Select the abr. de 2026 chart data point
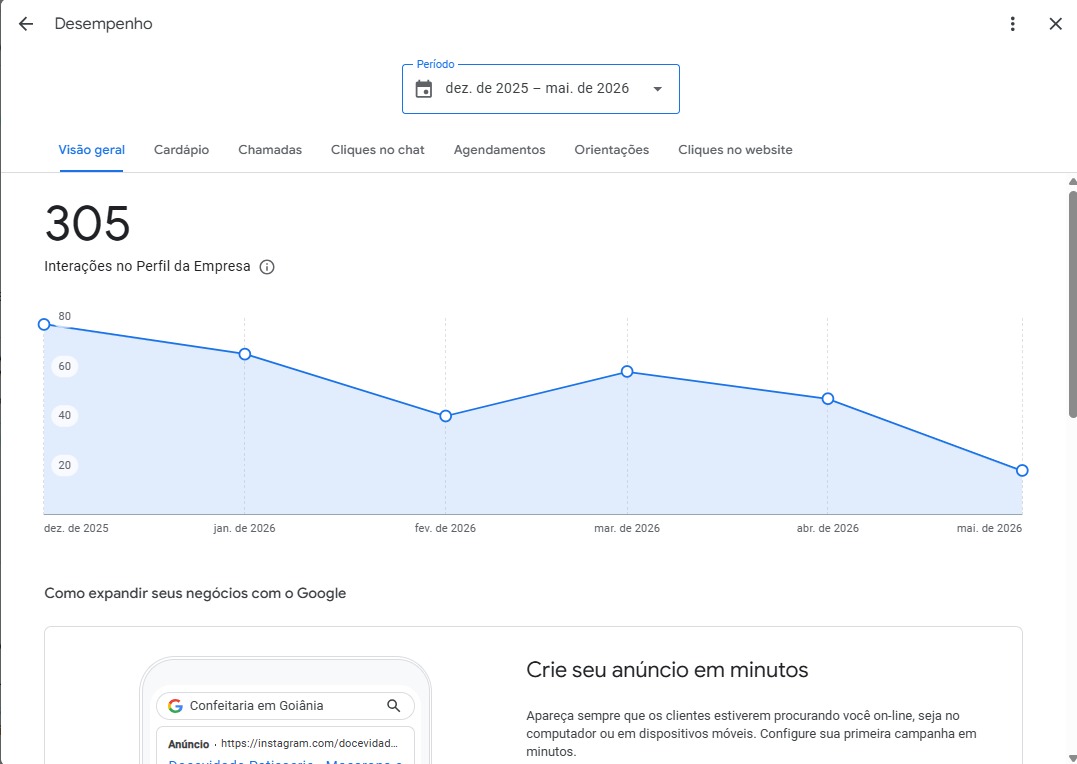Image resolution: width=1077 pixels, height=764 pixels. click(828, 399)
